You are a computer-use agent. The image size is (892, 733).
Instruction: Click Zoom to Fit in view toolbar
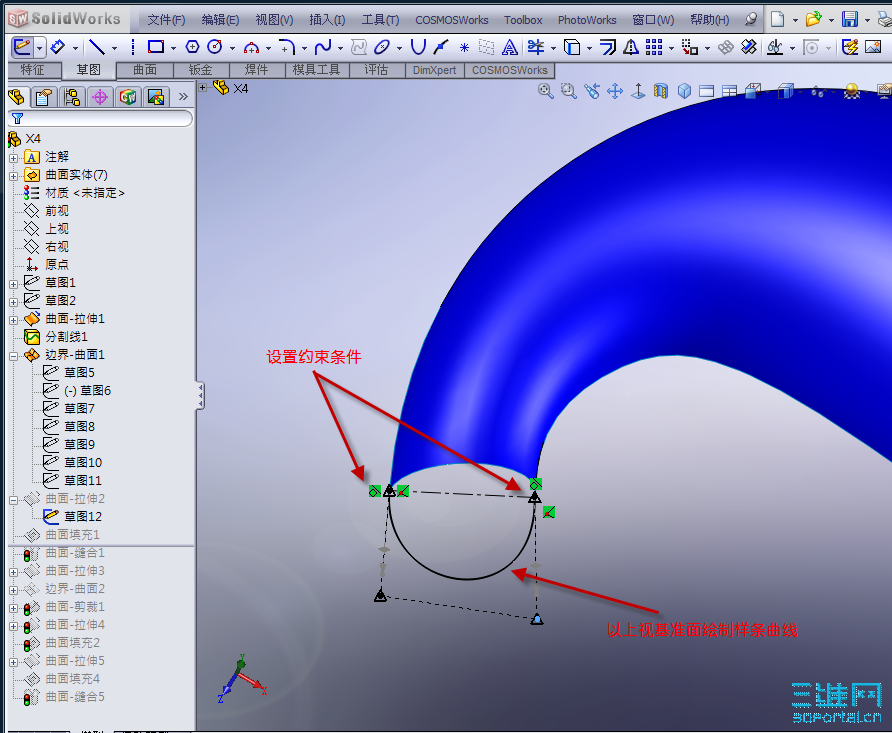point(546,91)
